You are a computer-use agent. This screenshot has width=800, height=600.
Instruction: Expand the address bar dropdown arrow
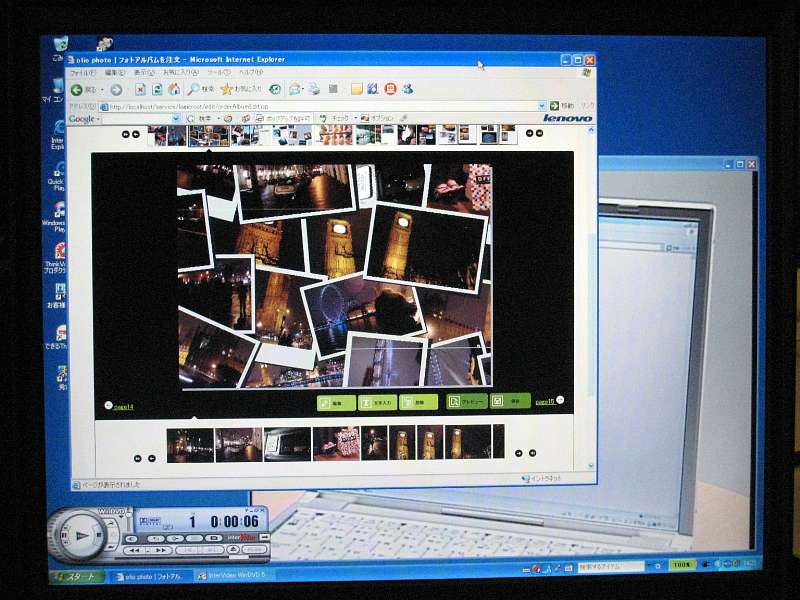tap(542, 106)
